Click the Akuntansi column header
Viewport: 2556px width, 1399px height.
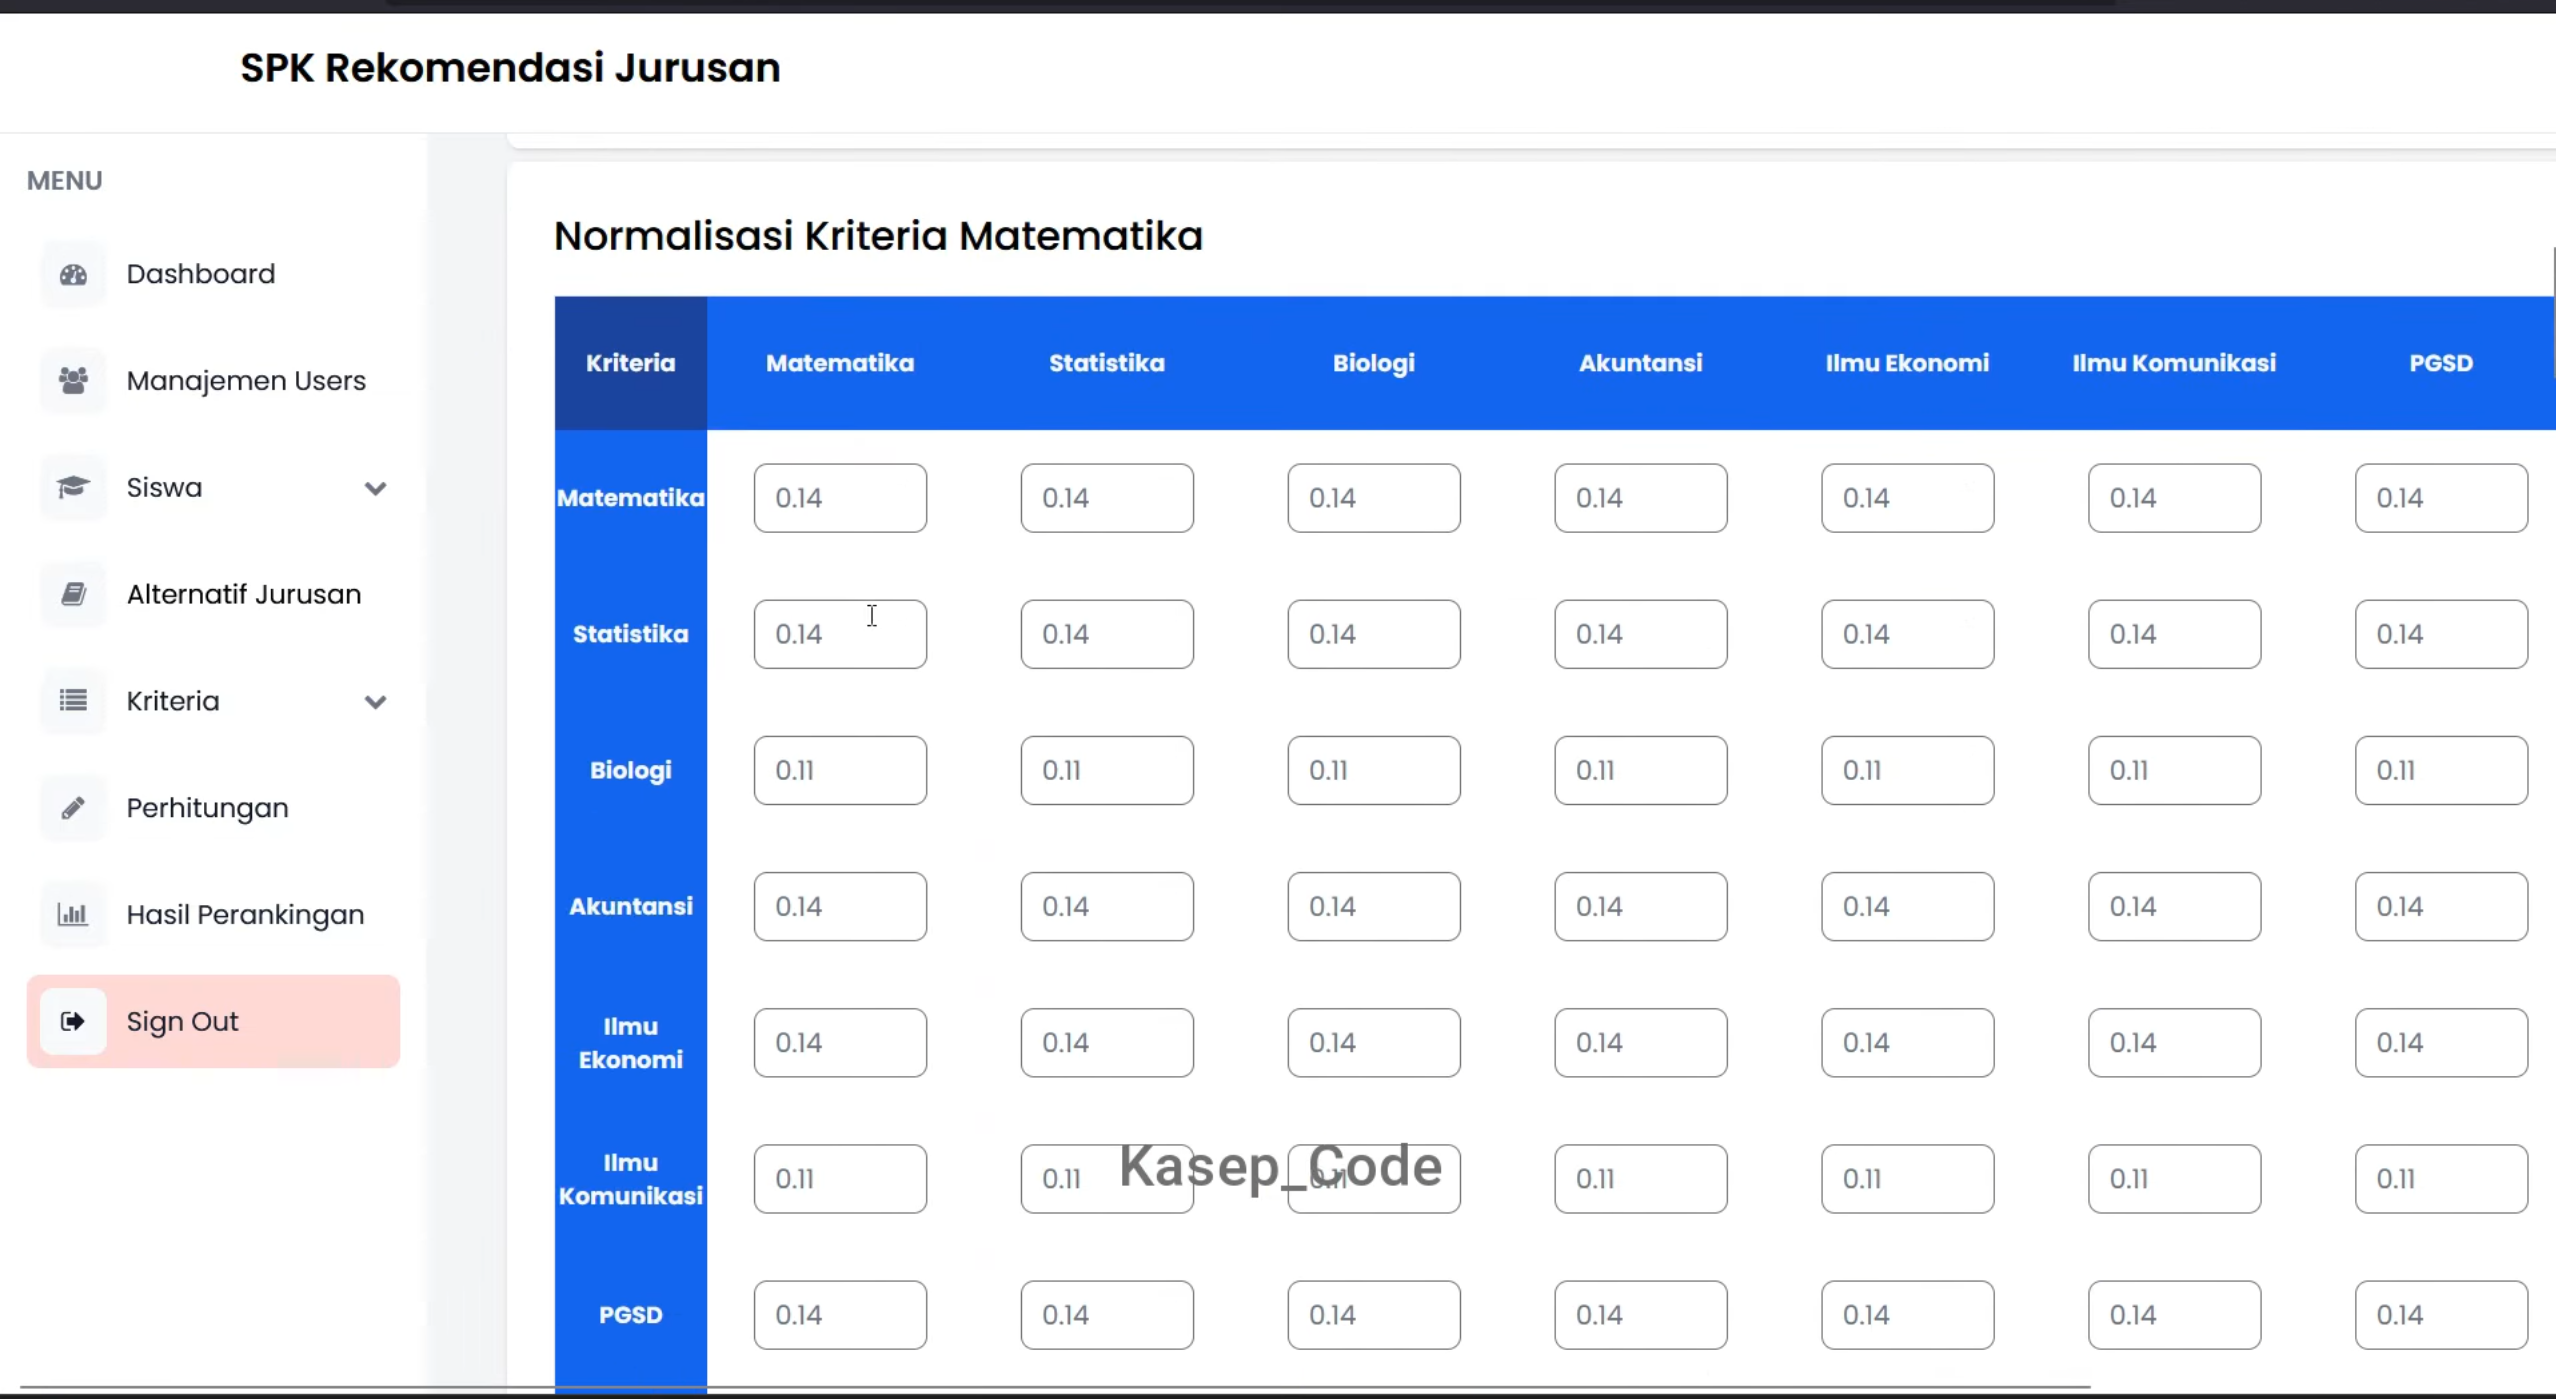tap(1641, 363)
